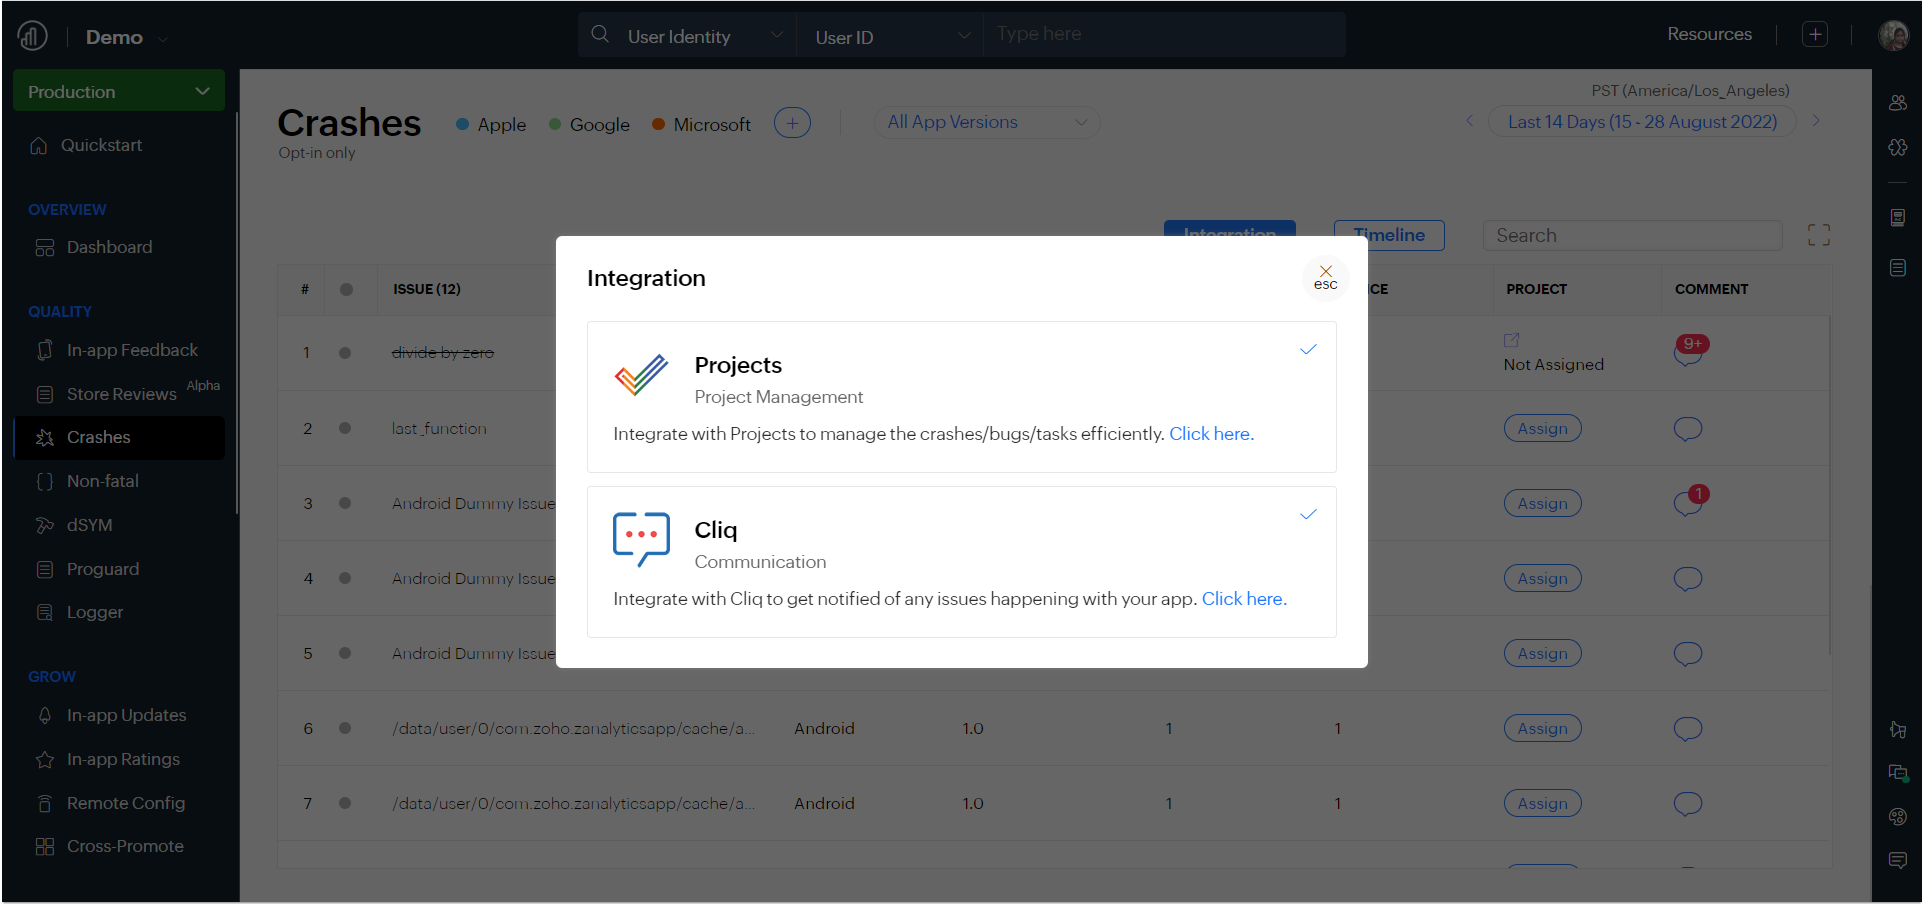Click the Cliq chat bubble icon
The width and height of the screenshot is (1925, 907).
click(641, 539)
